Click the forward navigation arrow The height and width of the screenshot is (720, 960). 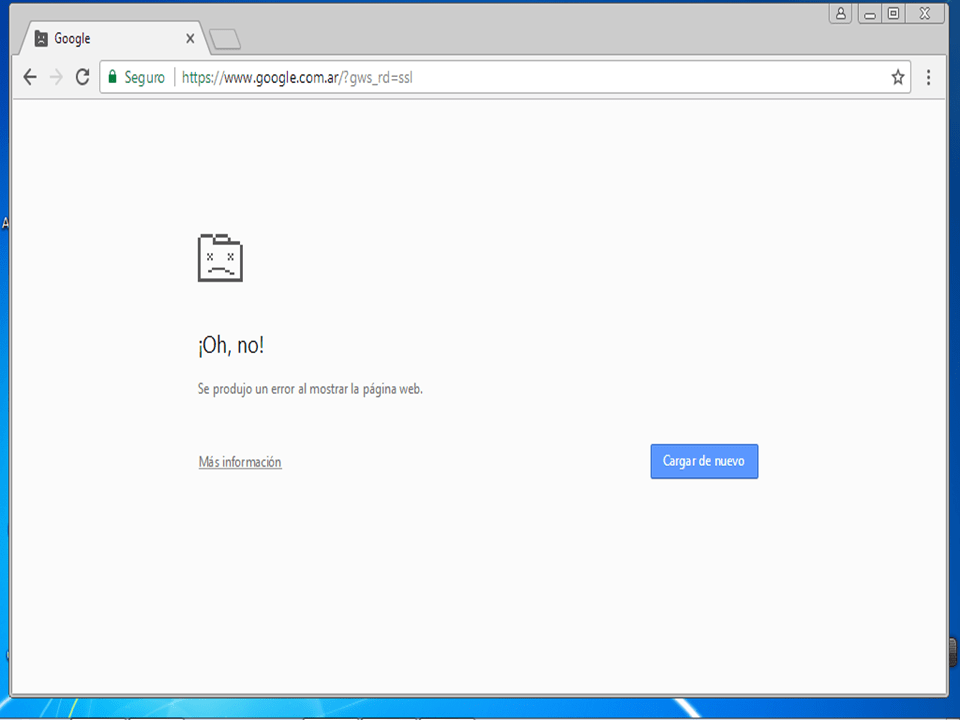[56, 76]
